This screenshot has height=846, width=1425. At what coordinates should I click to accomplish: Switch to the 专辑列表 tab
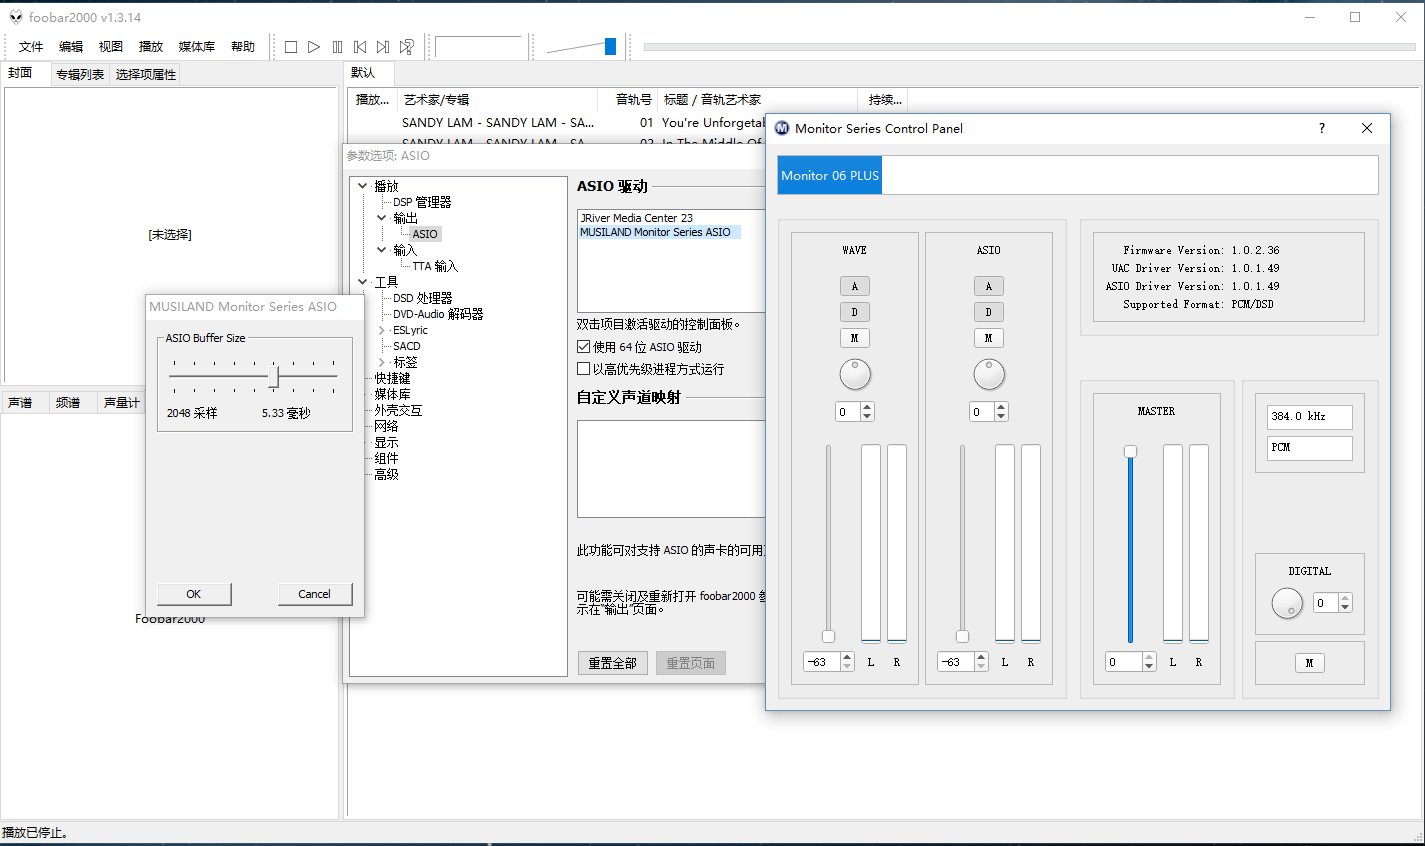coord(80,74)
